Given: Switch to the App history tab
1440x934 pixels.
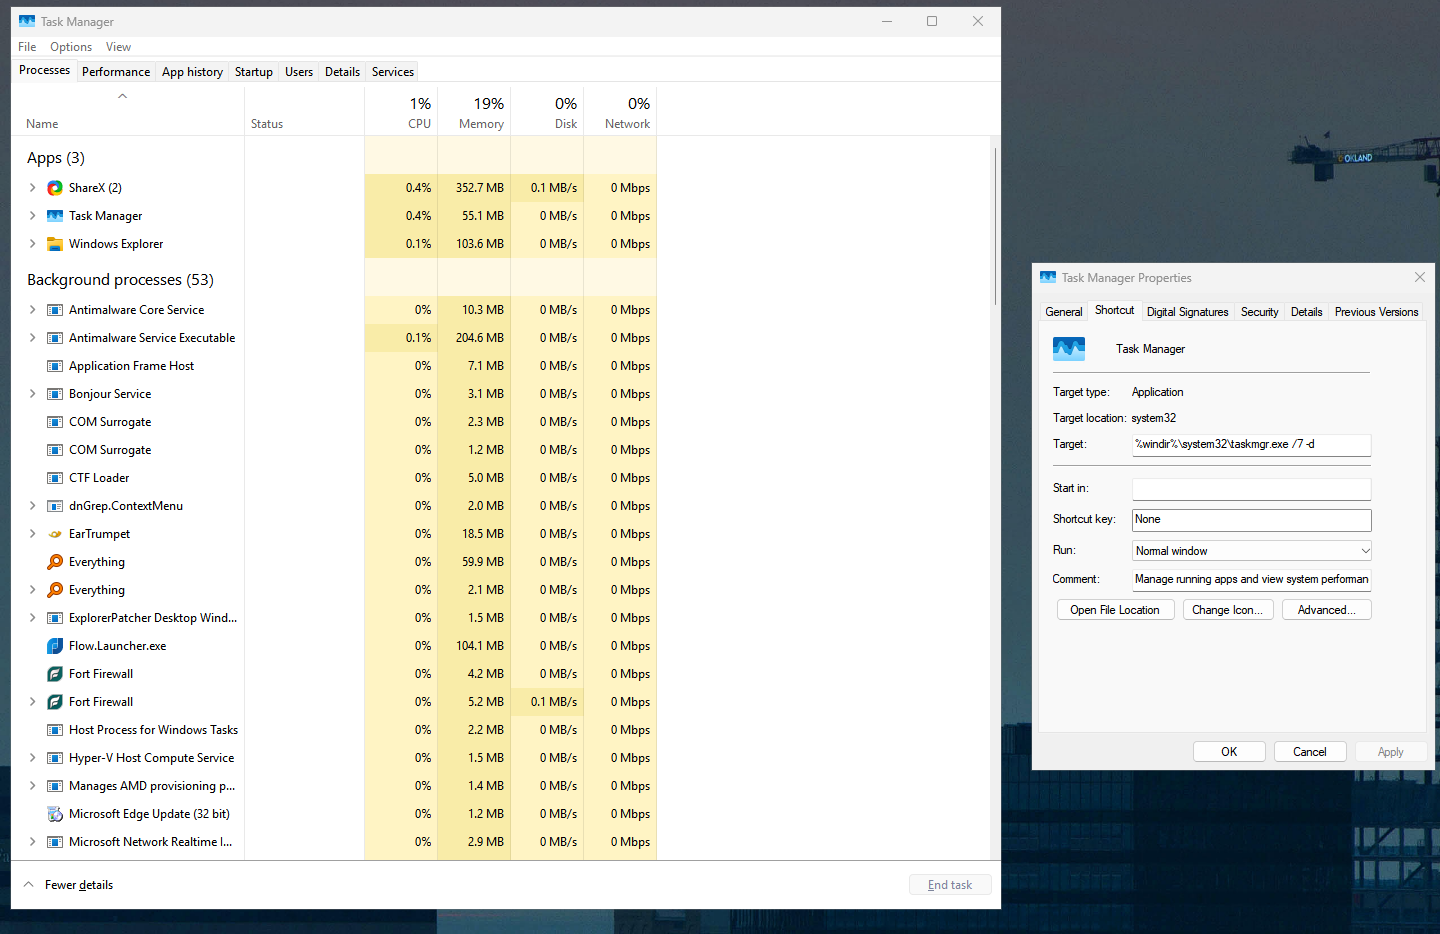Looking at the screenshot, I should [x=192, y=72].
